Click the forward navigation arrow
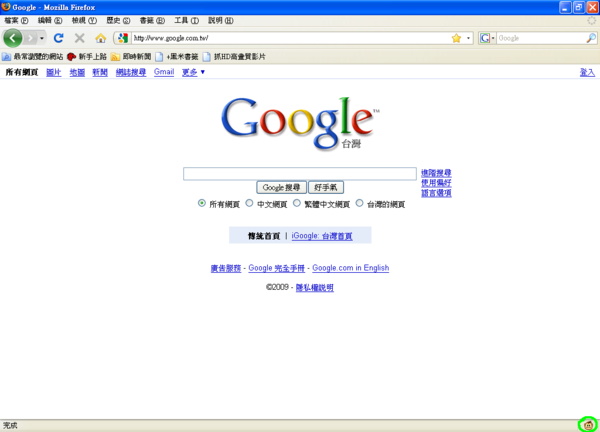 pyautogui.click(x=29, y=38)
